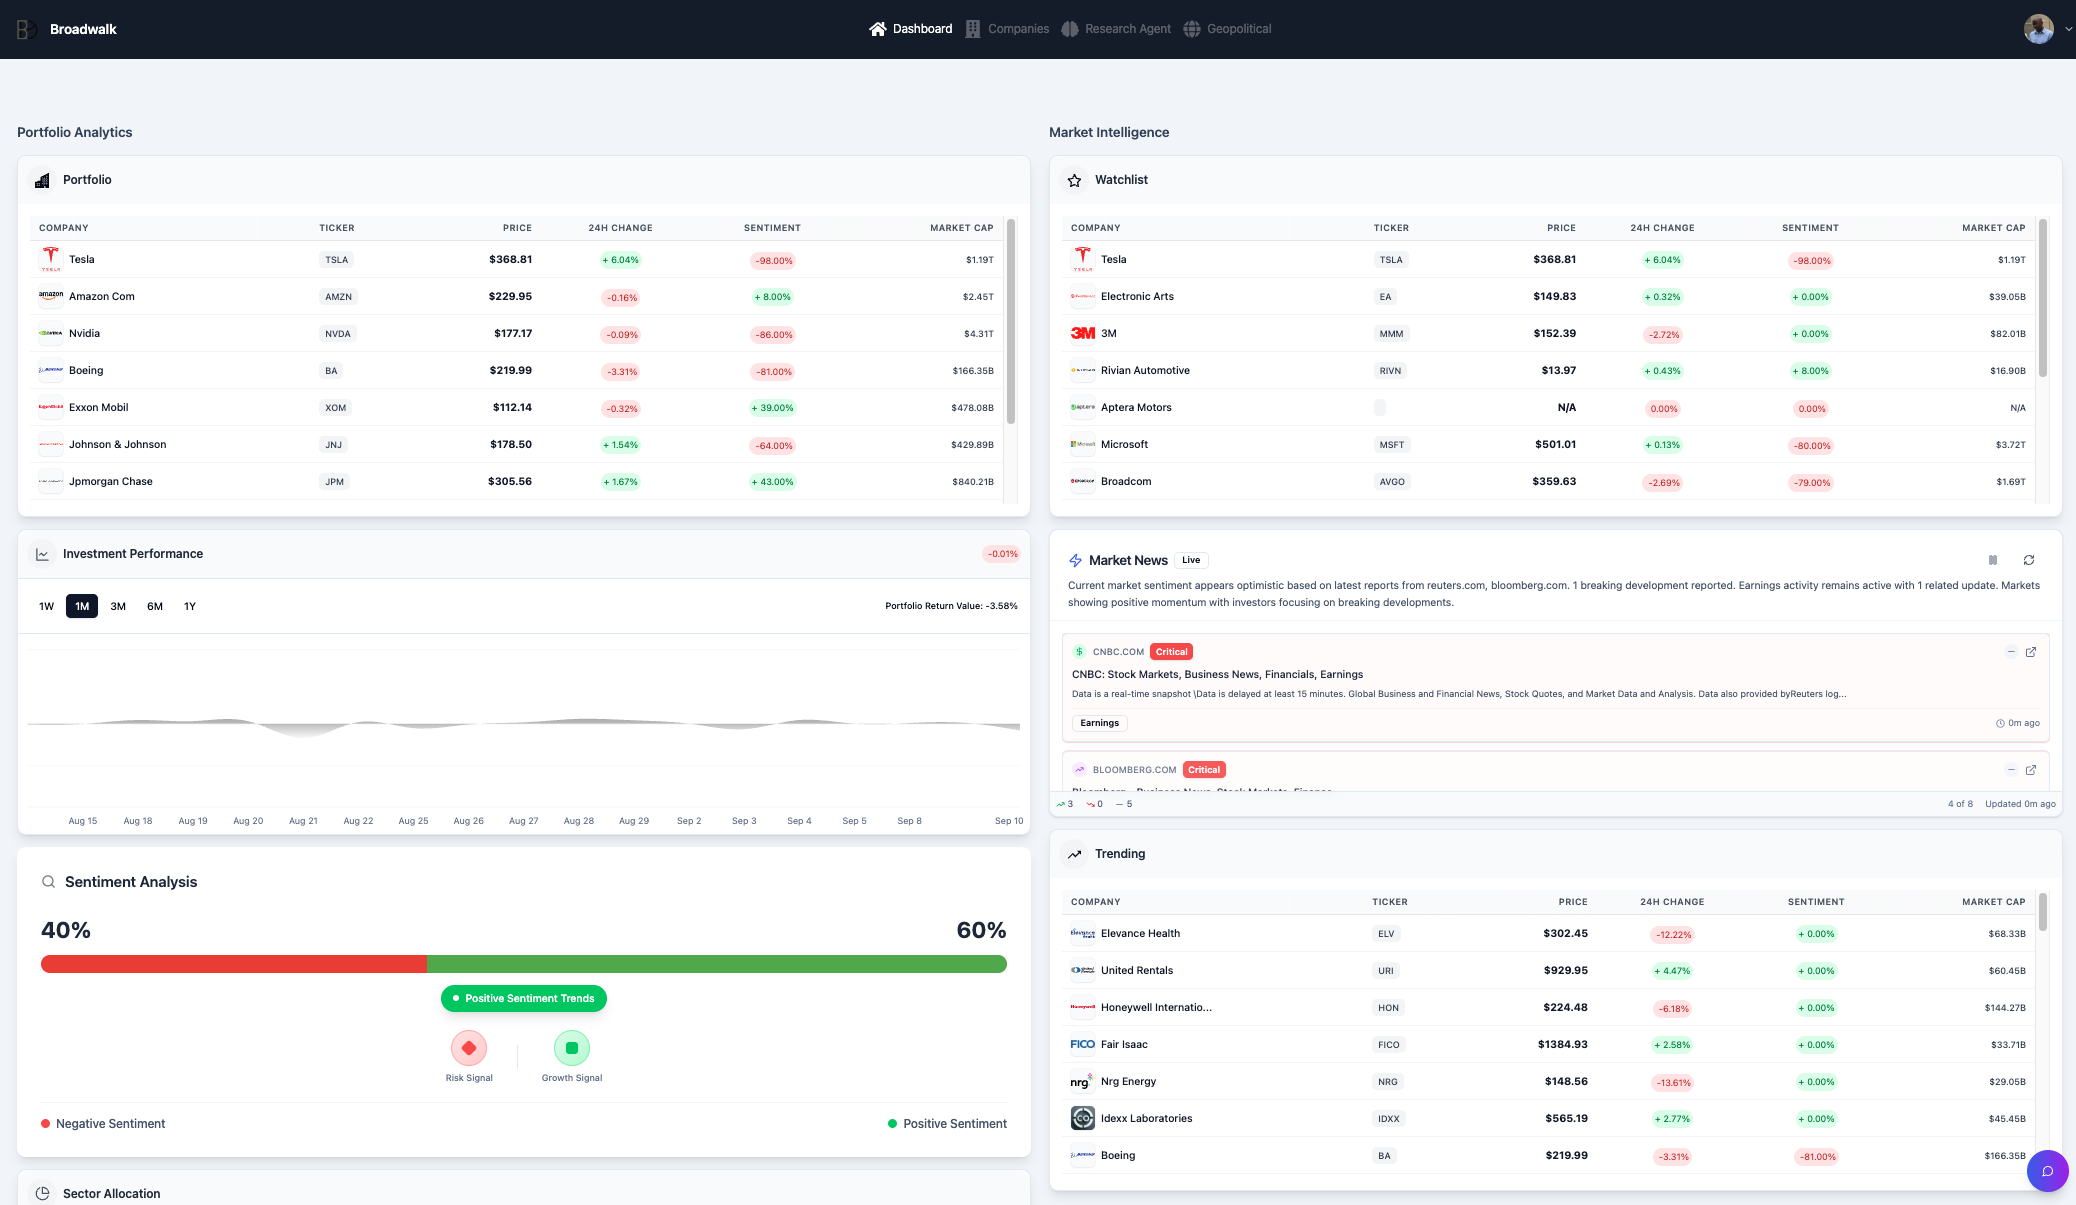
Task: Click the Sentiment Analysis magnifier icon
Action: click(x=48, y=882)
